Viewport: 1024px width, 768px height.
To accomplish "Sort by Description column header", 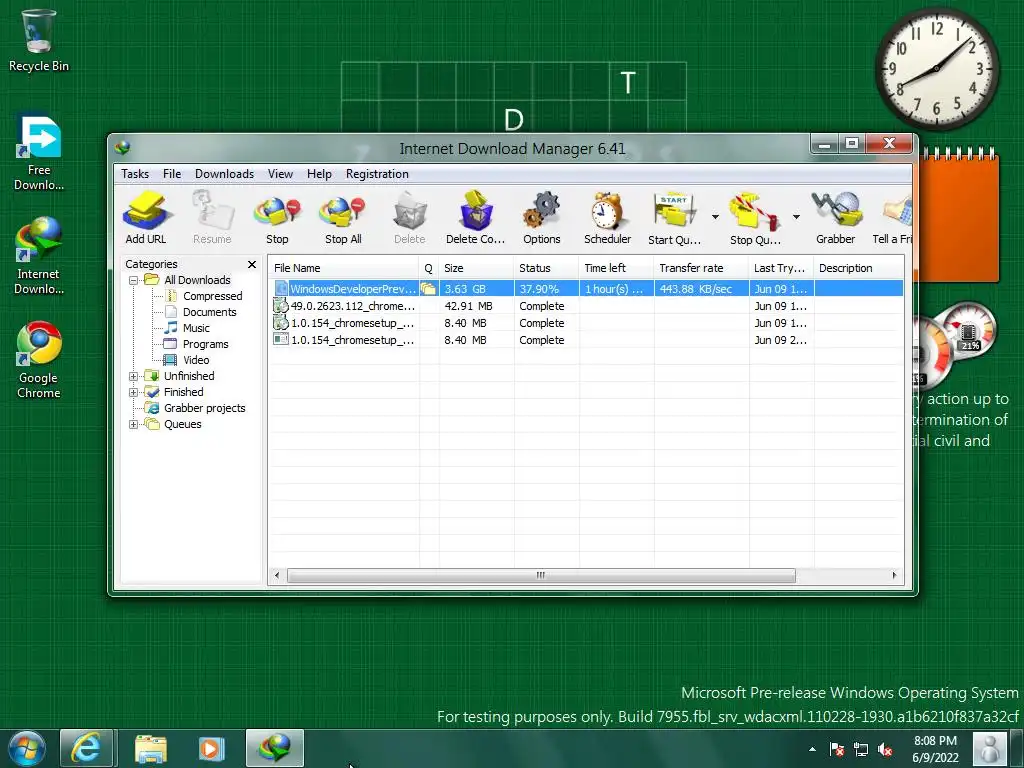I will 859,268.
